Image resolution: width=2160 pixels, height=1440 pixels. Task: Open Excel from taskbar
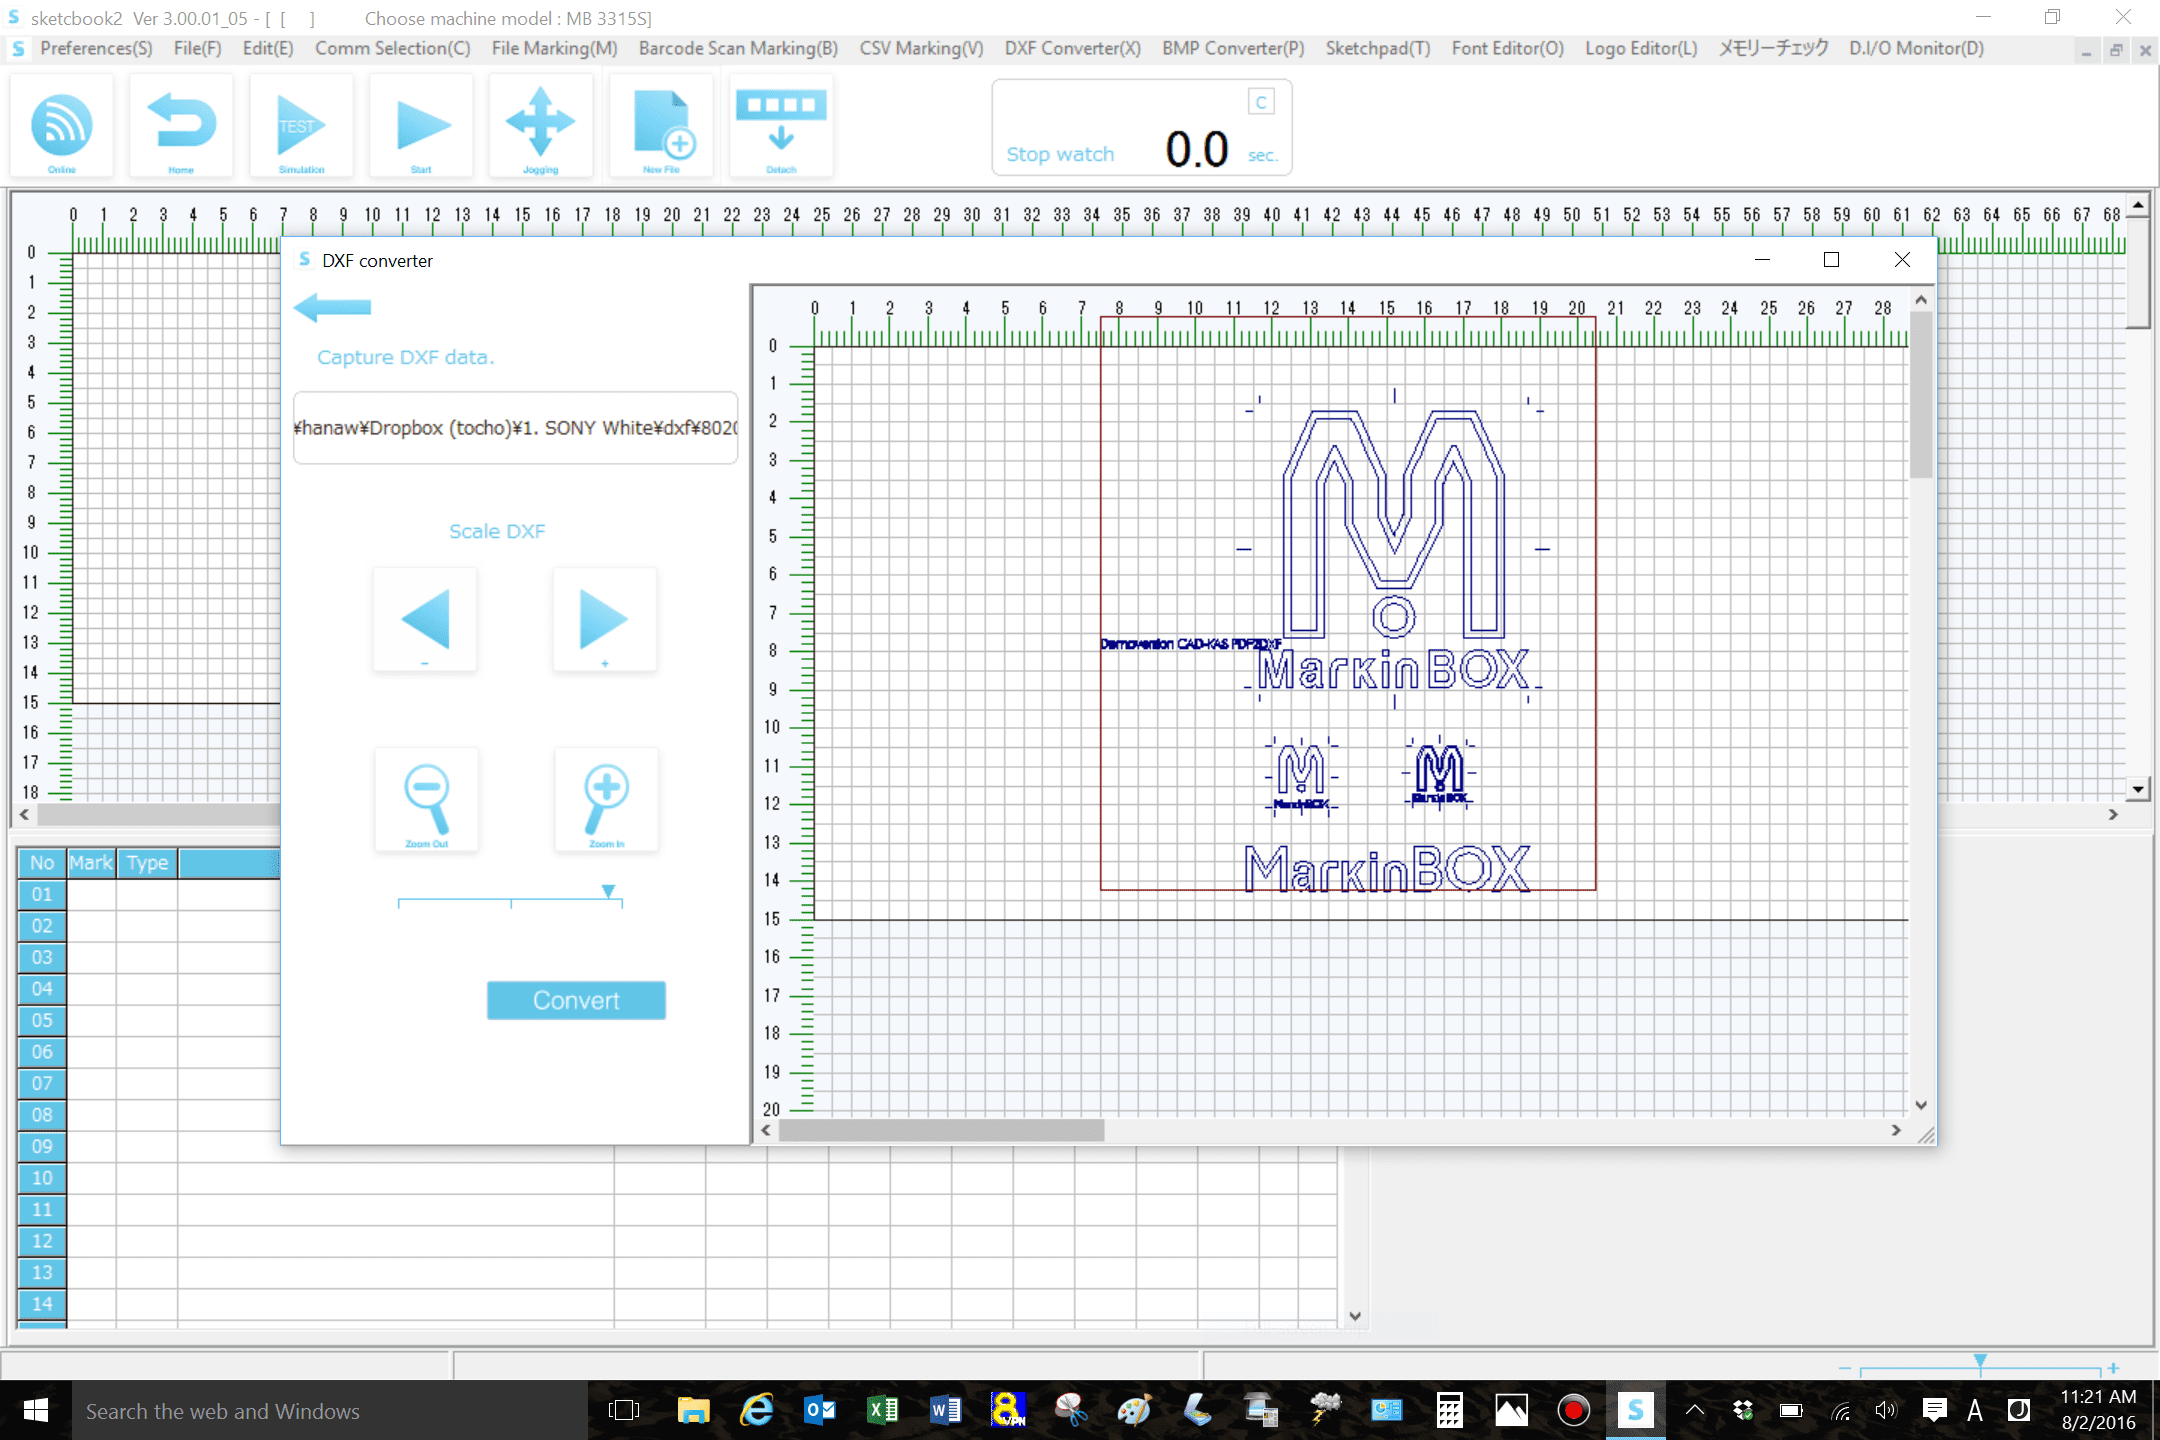[x=883, y=1411]
